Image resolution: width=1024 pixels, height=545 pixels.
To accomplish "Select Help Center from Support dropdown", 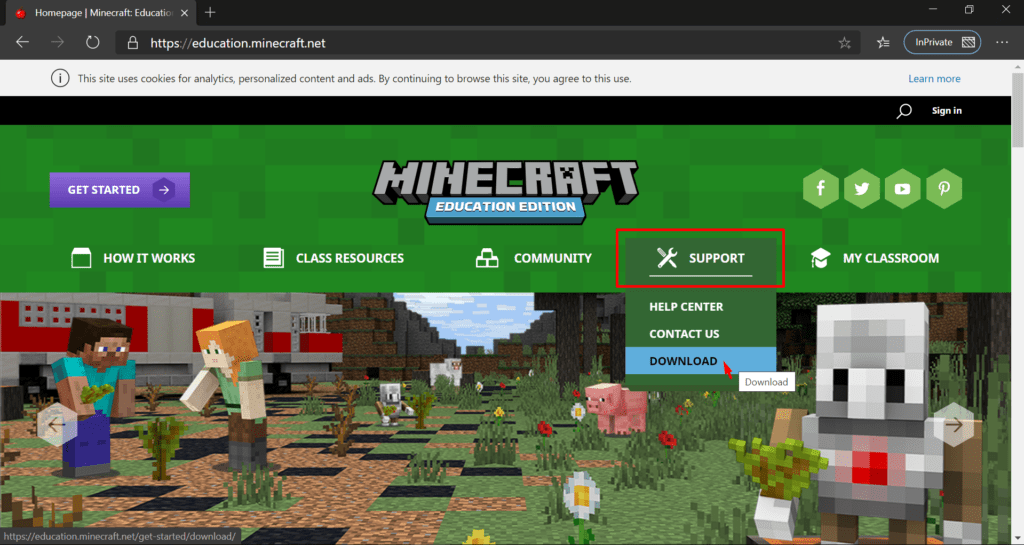I will (x=686, y=307).
